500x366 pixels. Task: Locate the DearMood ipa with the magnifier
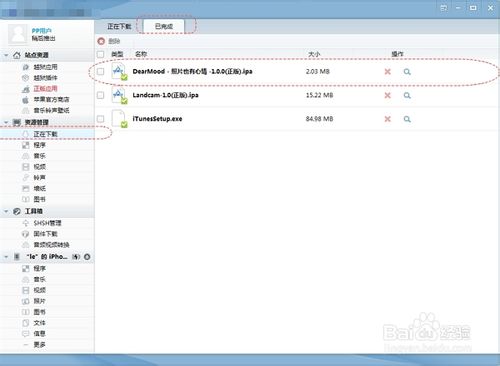[407, 72]
